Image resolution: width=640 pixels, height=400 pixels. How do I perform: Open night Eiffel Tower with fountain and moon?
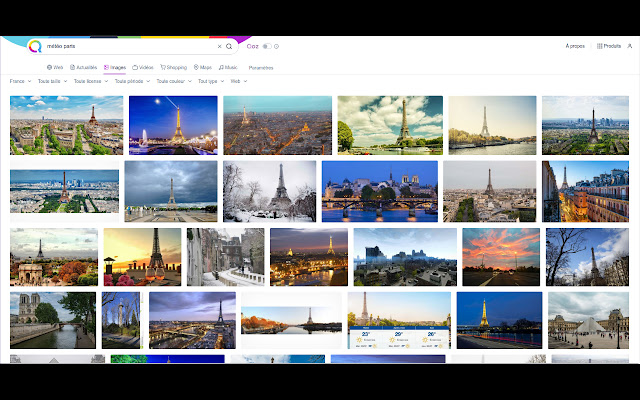point(173,125)
